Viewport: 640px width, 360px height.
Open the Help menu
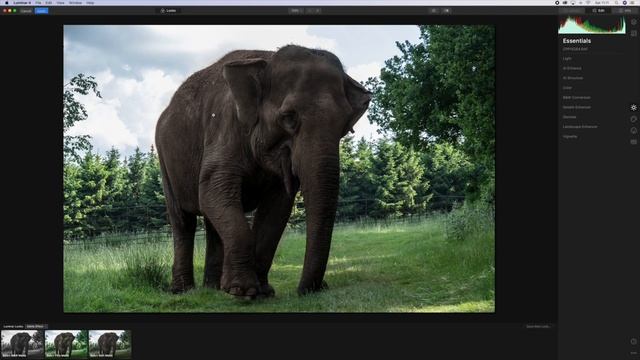[x=90, y=2]
